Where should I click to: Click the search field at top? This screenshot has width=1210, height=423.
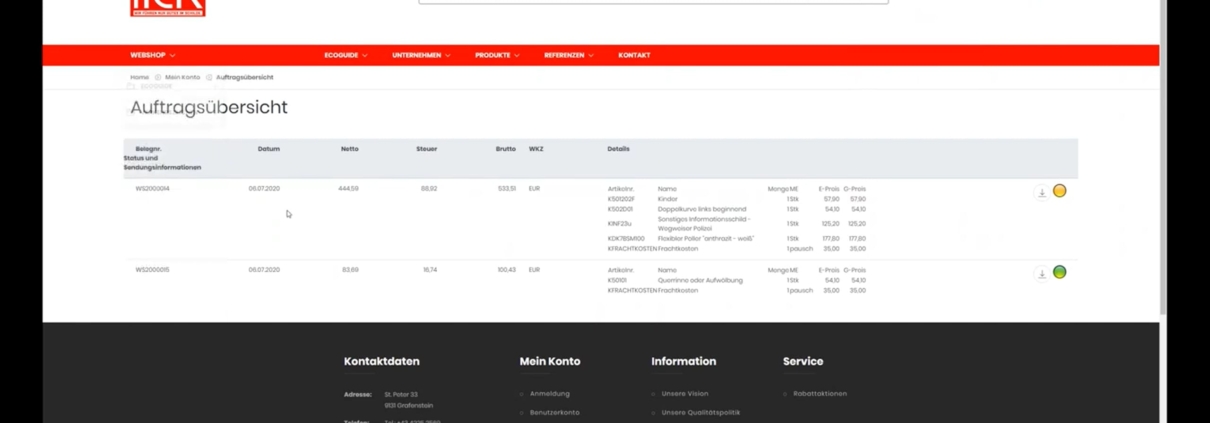652,2
